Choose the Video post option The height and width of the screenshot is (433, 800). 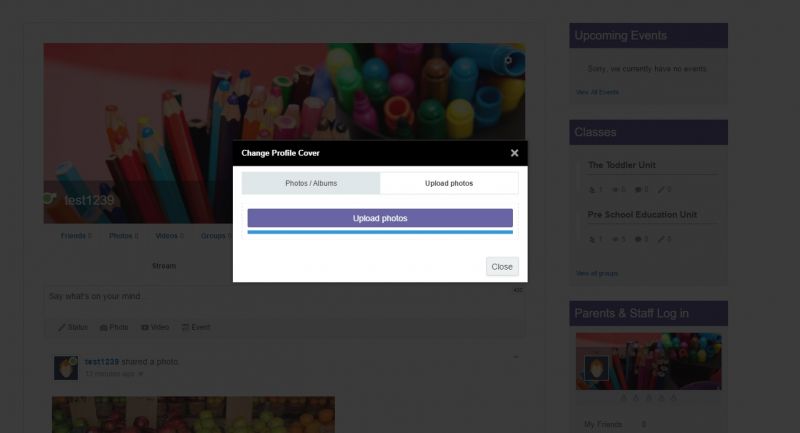(x=155, y=327)
